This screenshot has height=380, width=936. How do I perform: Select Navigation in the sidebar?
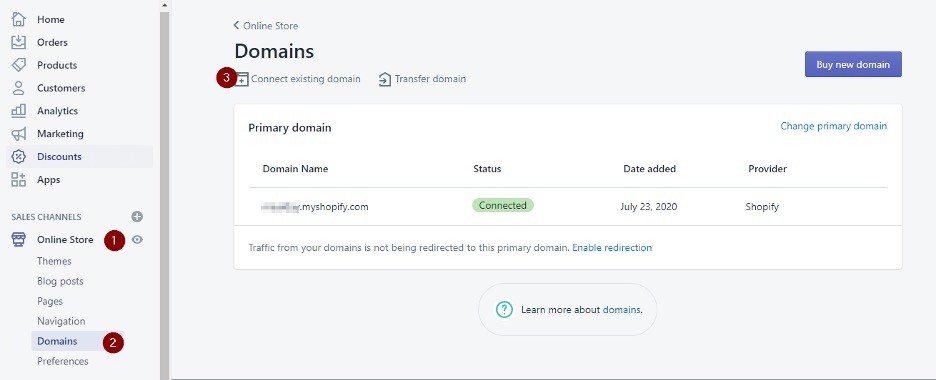coord(61,321)
